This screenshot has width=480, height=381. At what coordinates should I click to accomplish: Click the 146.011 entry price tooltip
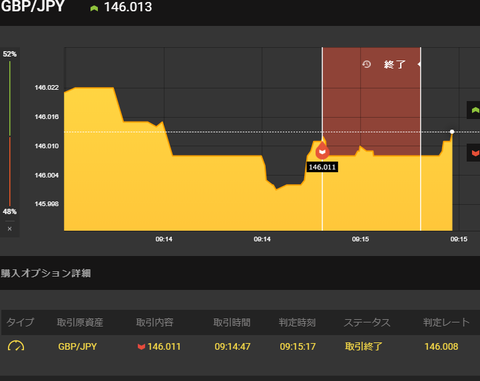pos(322,167)
